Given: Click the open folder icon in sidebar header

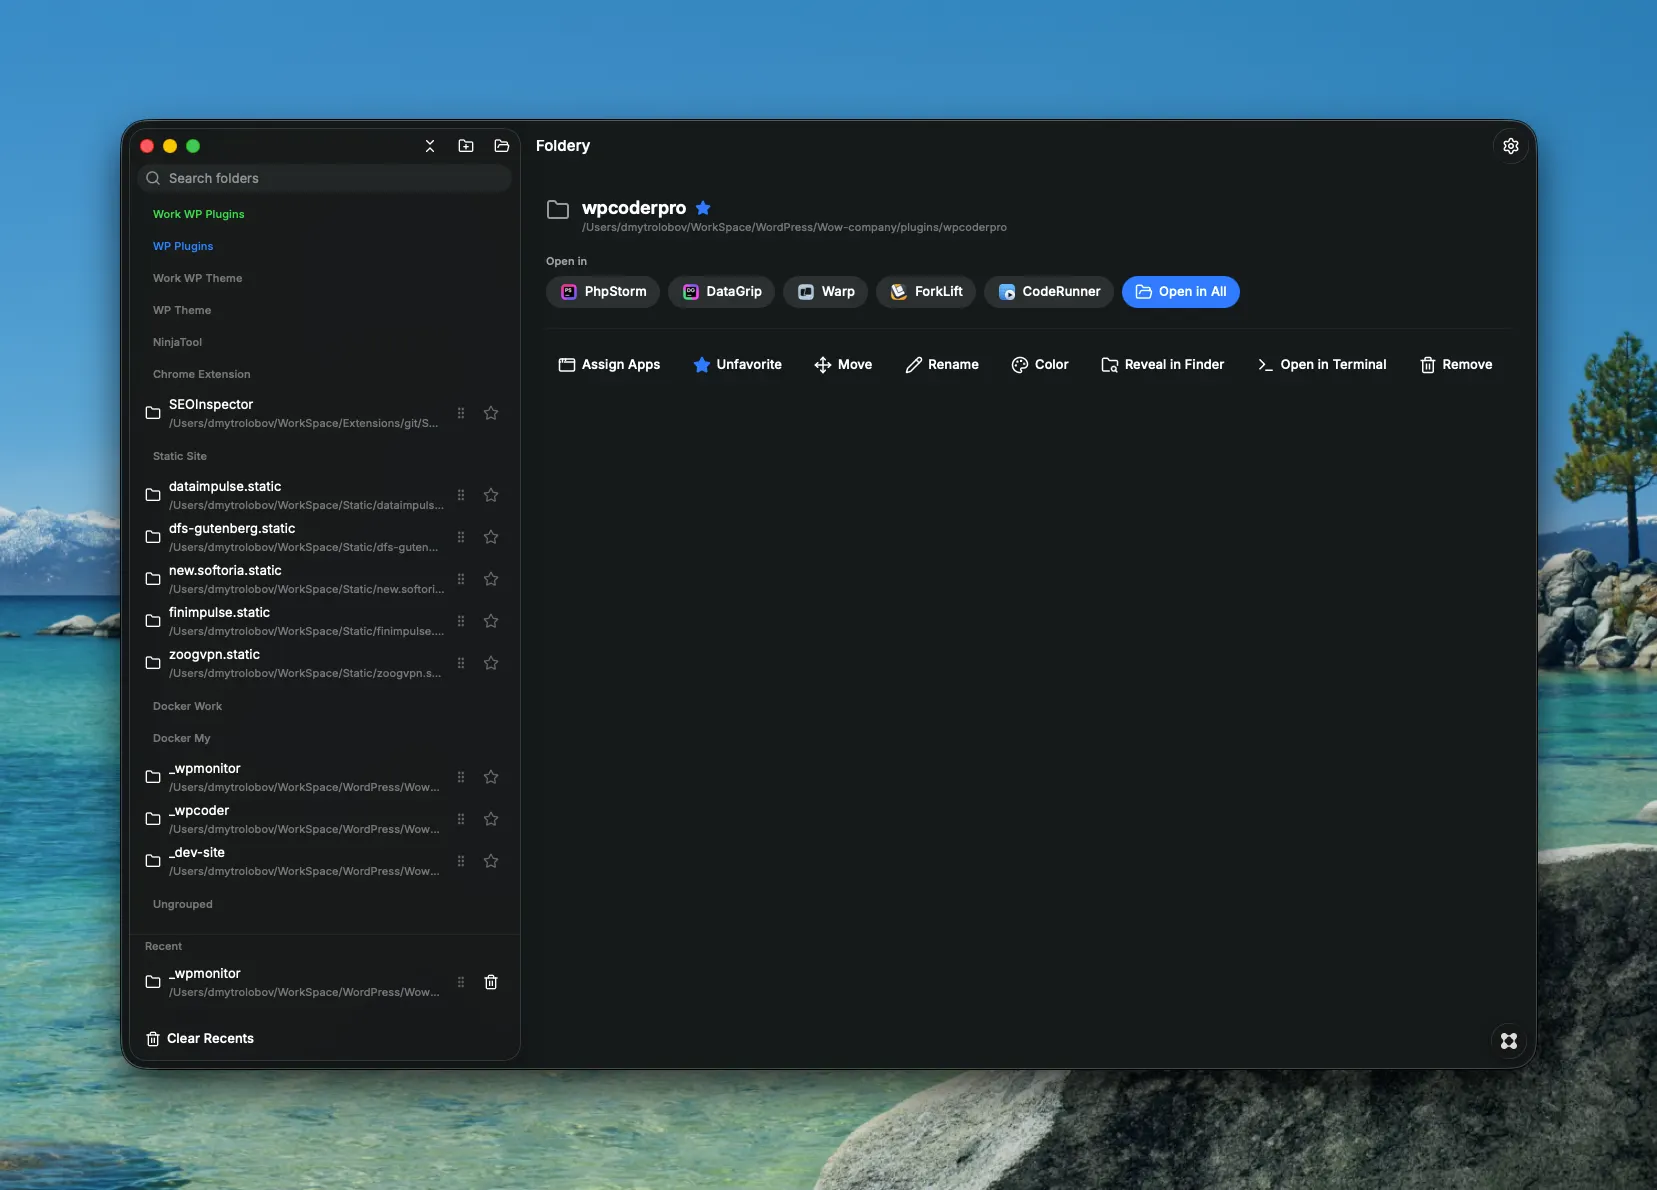Looking at the screenshot, I should [502, 146].
